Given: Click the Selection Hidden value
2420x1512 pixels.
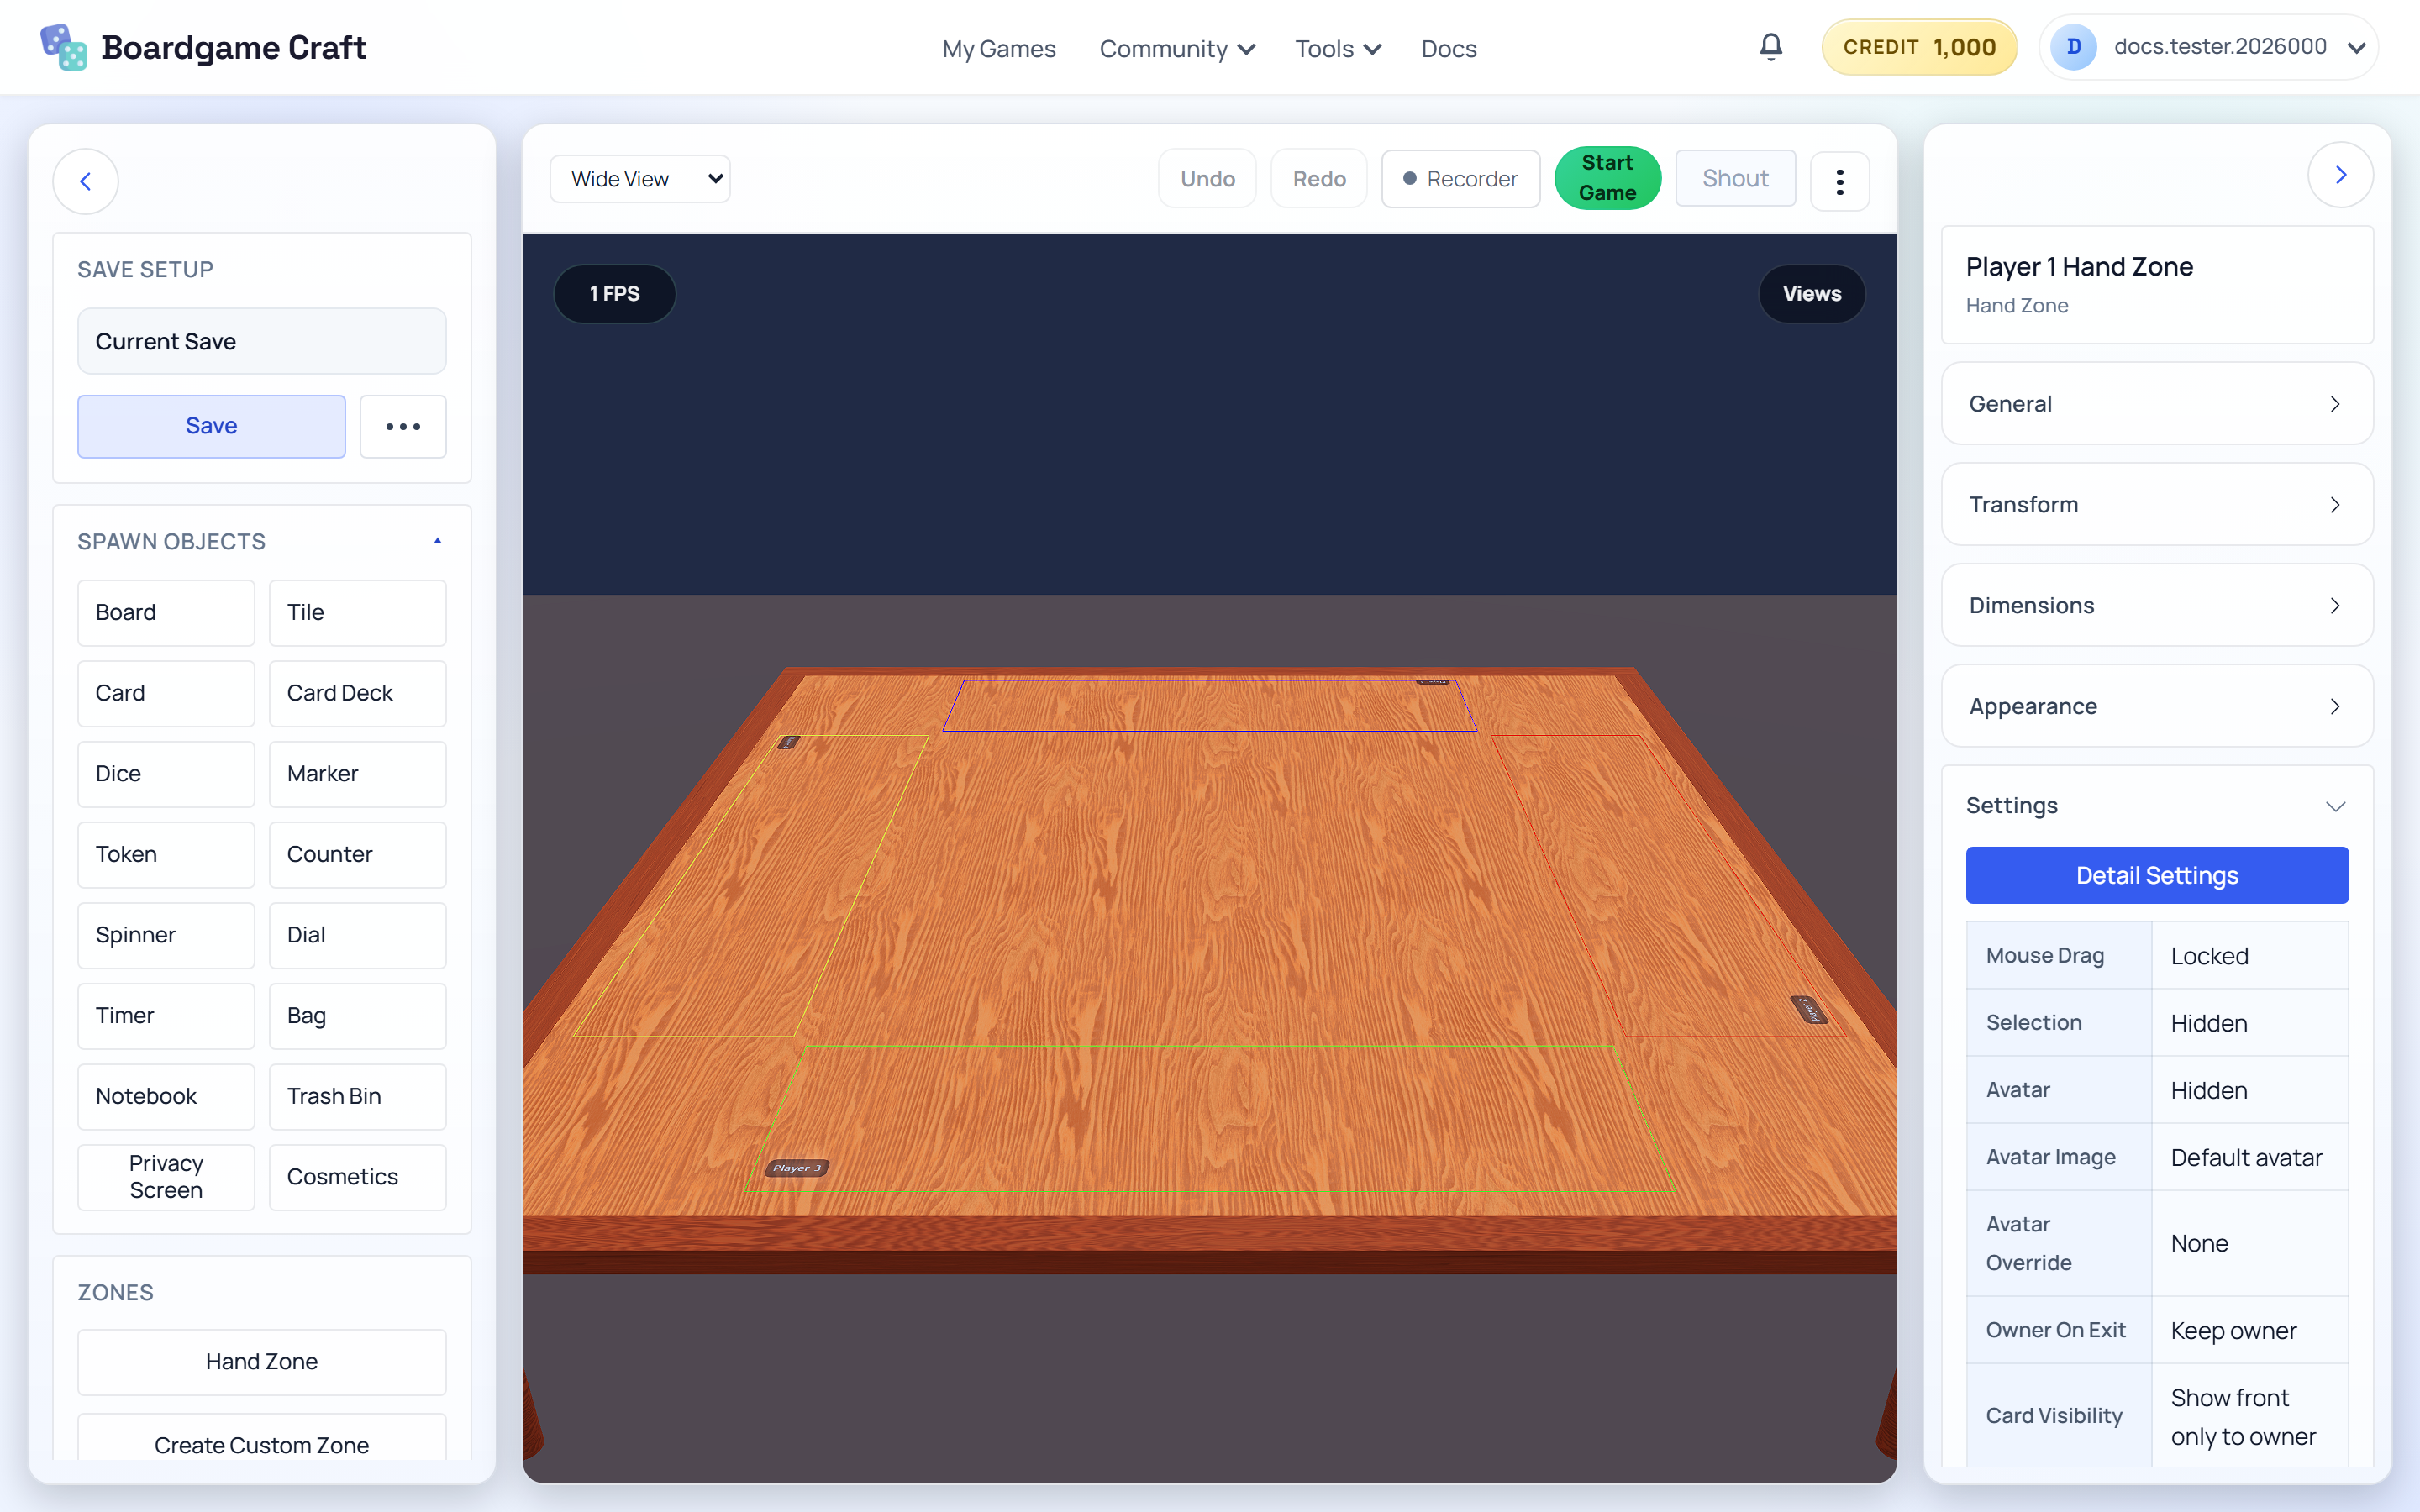Looking at the screenshot, I should coord(2249,1023).
